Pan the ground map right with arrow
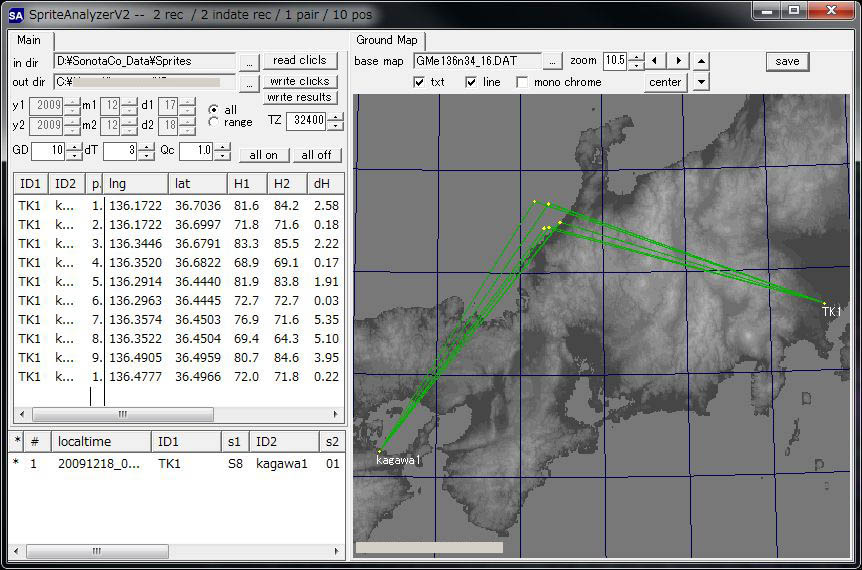 679,61
